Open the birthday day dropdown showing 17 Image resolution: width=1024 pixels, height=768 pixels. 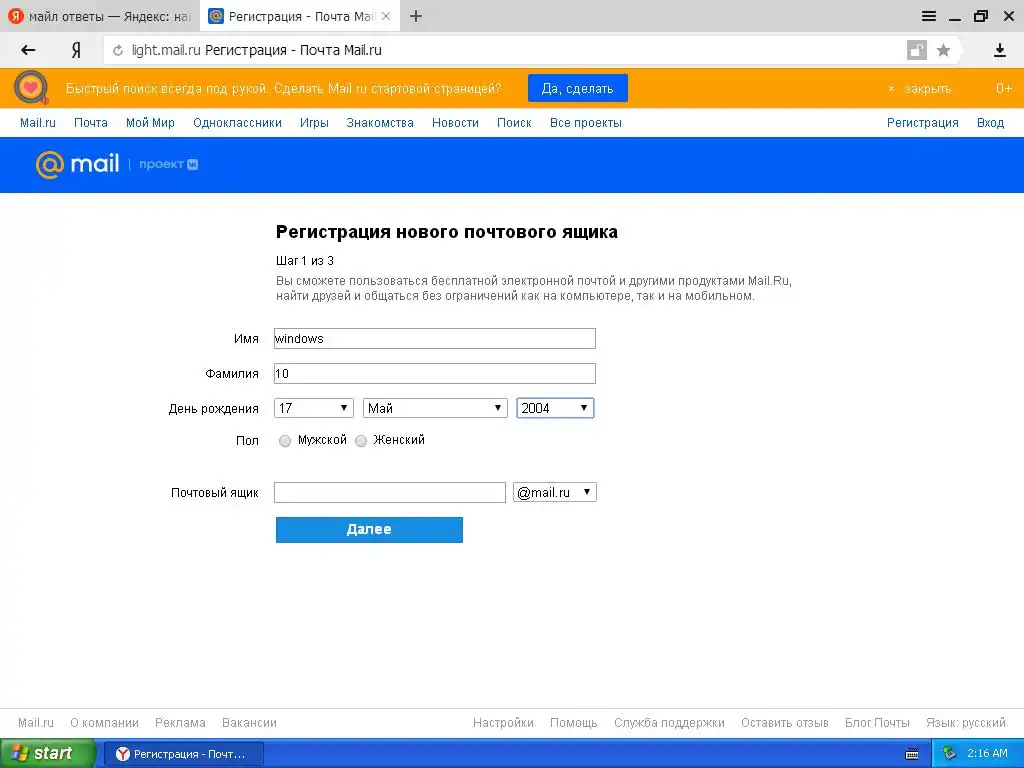coord(313,408)
